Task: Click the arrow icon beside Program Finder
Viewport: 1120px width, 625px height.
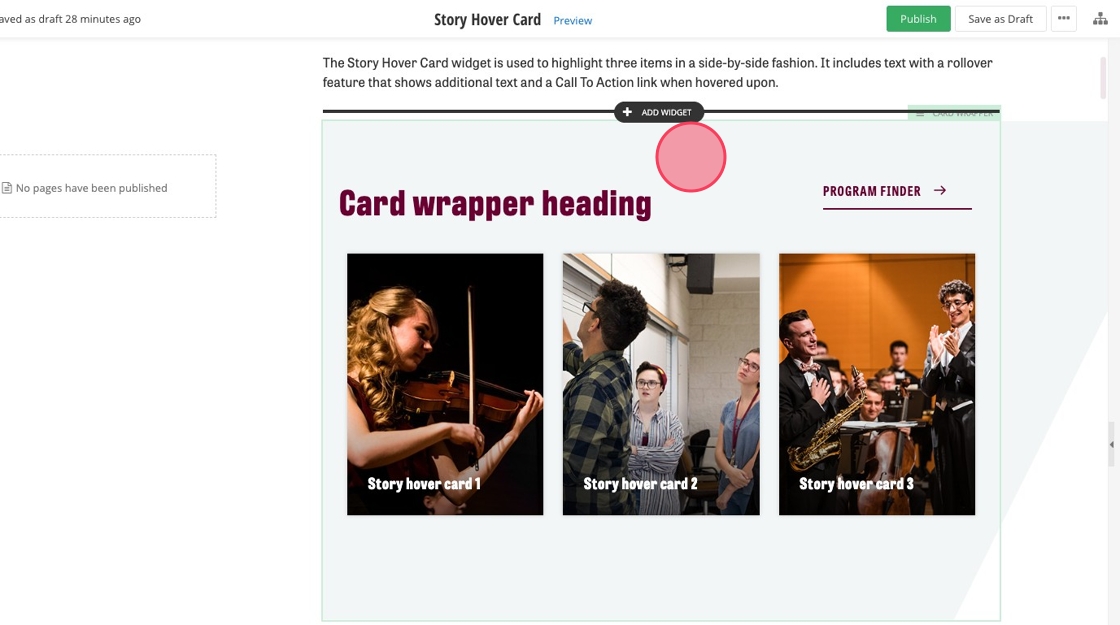Action: (940, 191)
